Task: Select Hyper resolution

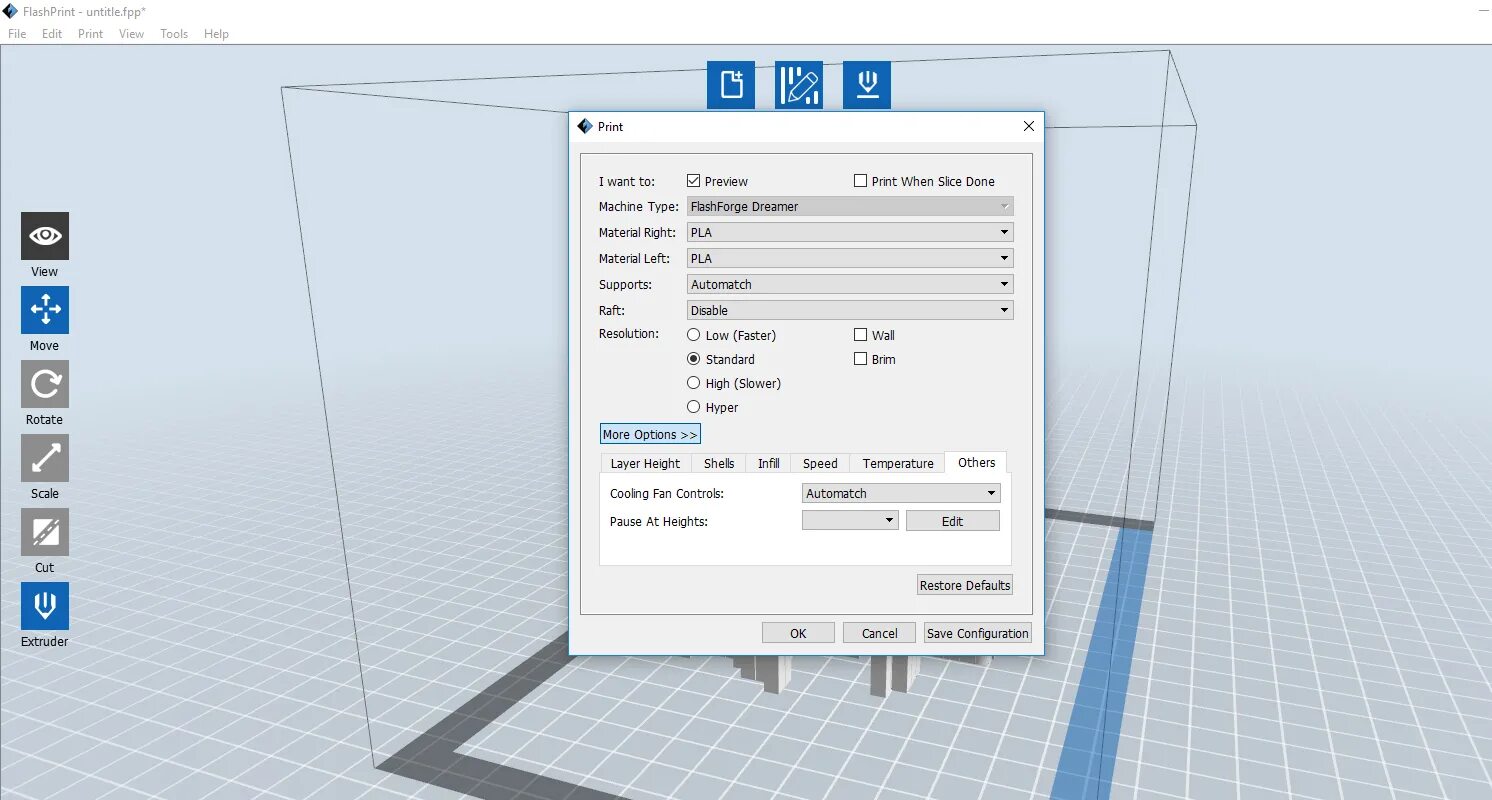Action: [x=693, y=407]
